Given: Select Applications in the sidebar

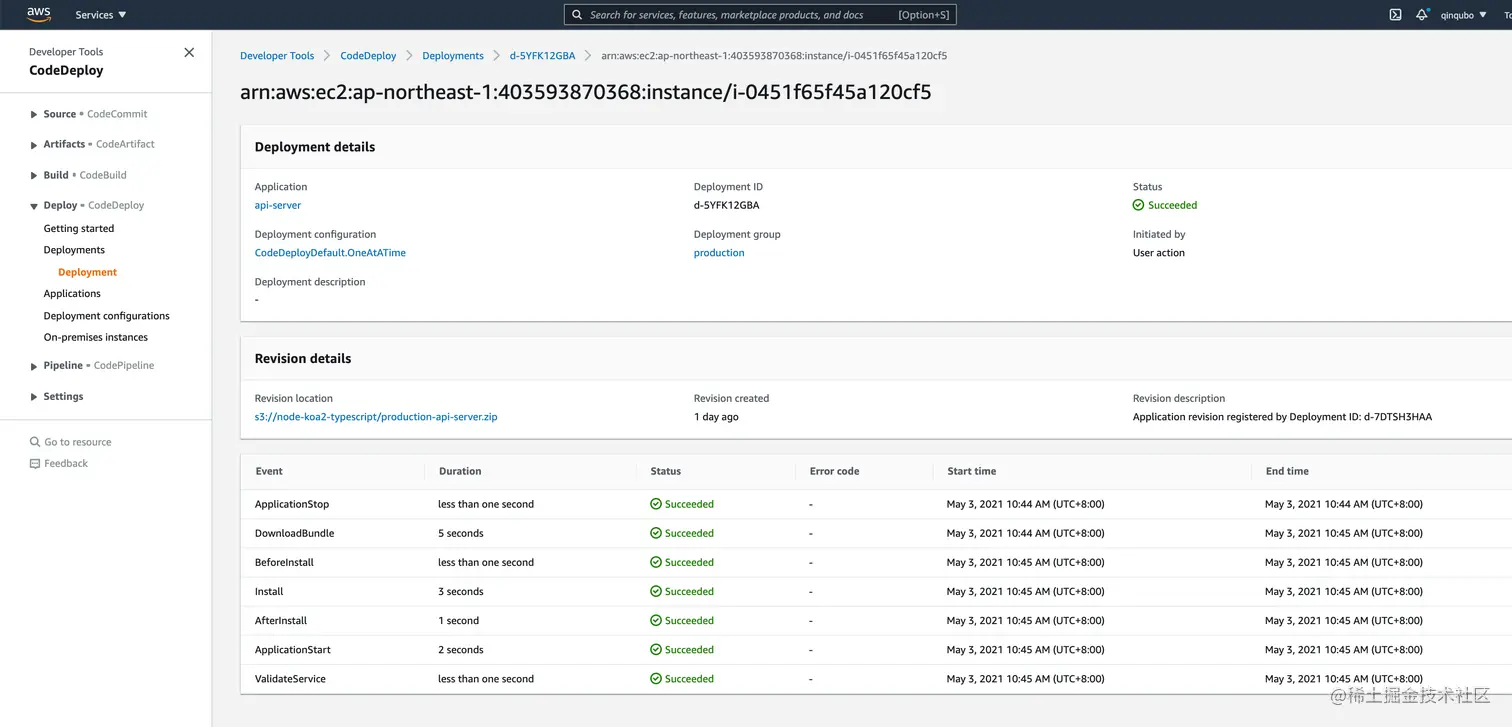Looking at the screenshot, I should (71, 293).
